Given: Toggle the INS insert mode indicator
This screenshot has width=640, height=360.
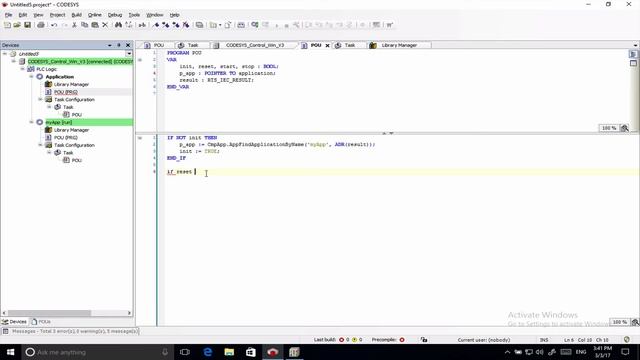Looking at the screenshot, I should [x=544, y=340].
